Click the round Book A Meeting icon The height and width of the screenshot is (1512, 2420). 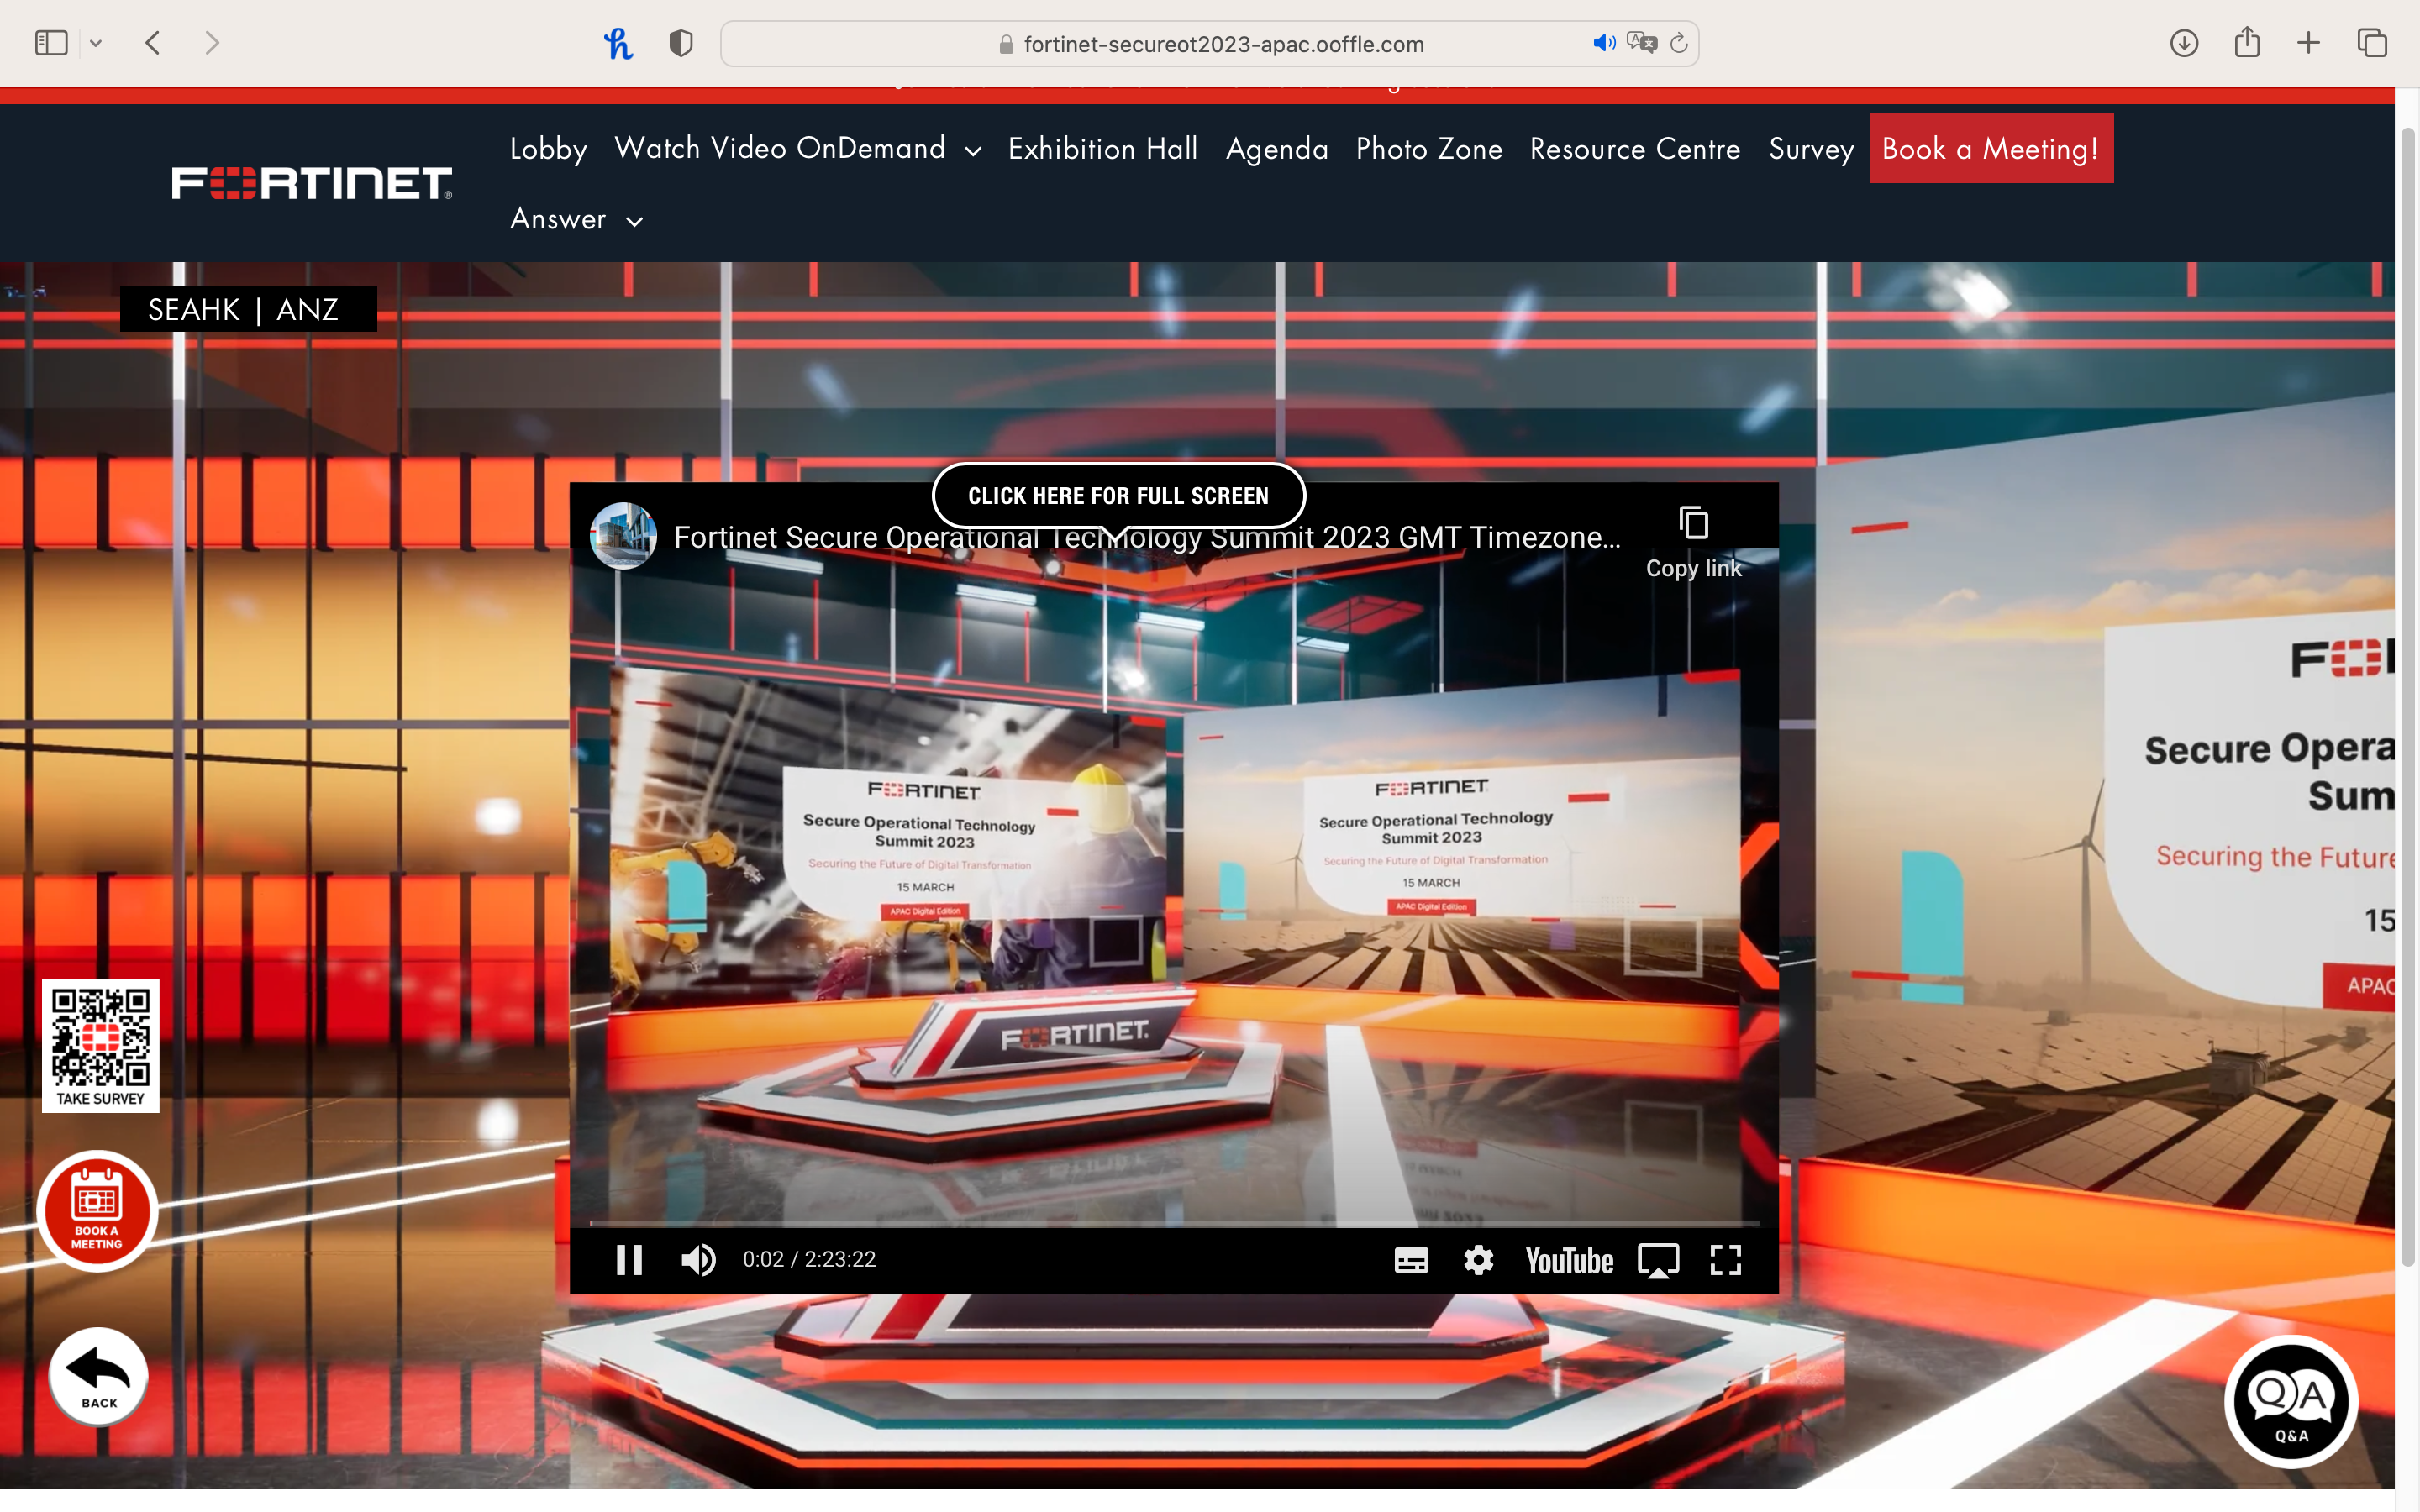pyautogui.click(x=97, y=1210)
